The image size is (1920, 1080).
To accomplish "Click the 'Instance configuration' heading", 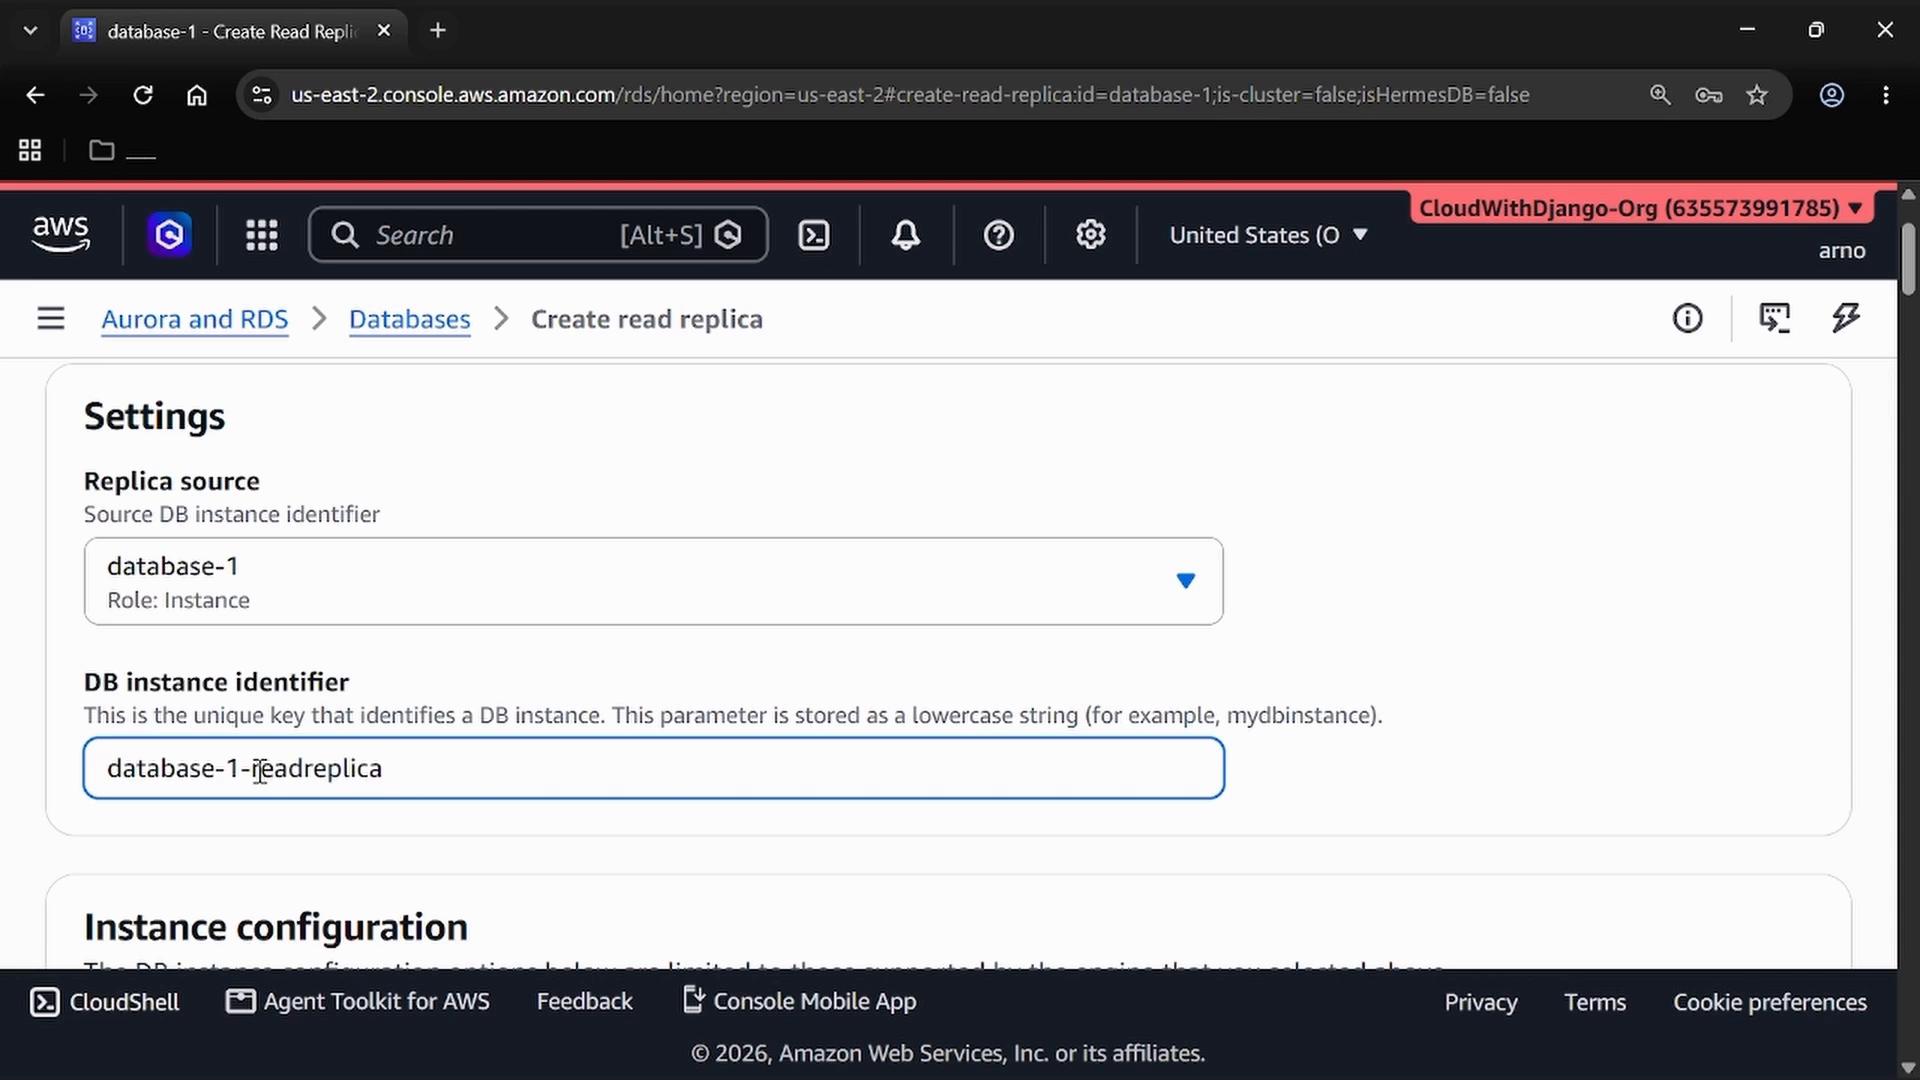I will point(276,927).
